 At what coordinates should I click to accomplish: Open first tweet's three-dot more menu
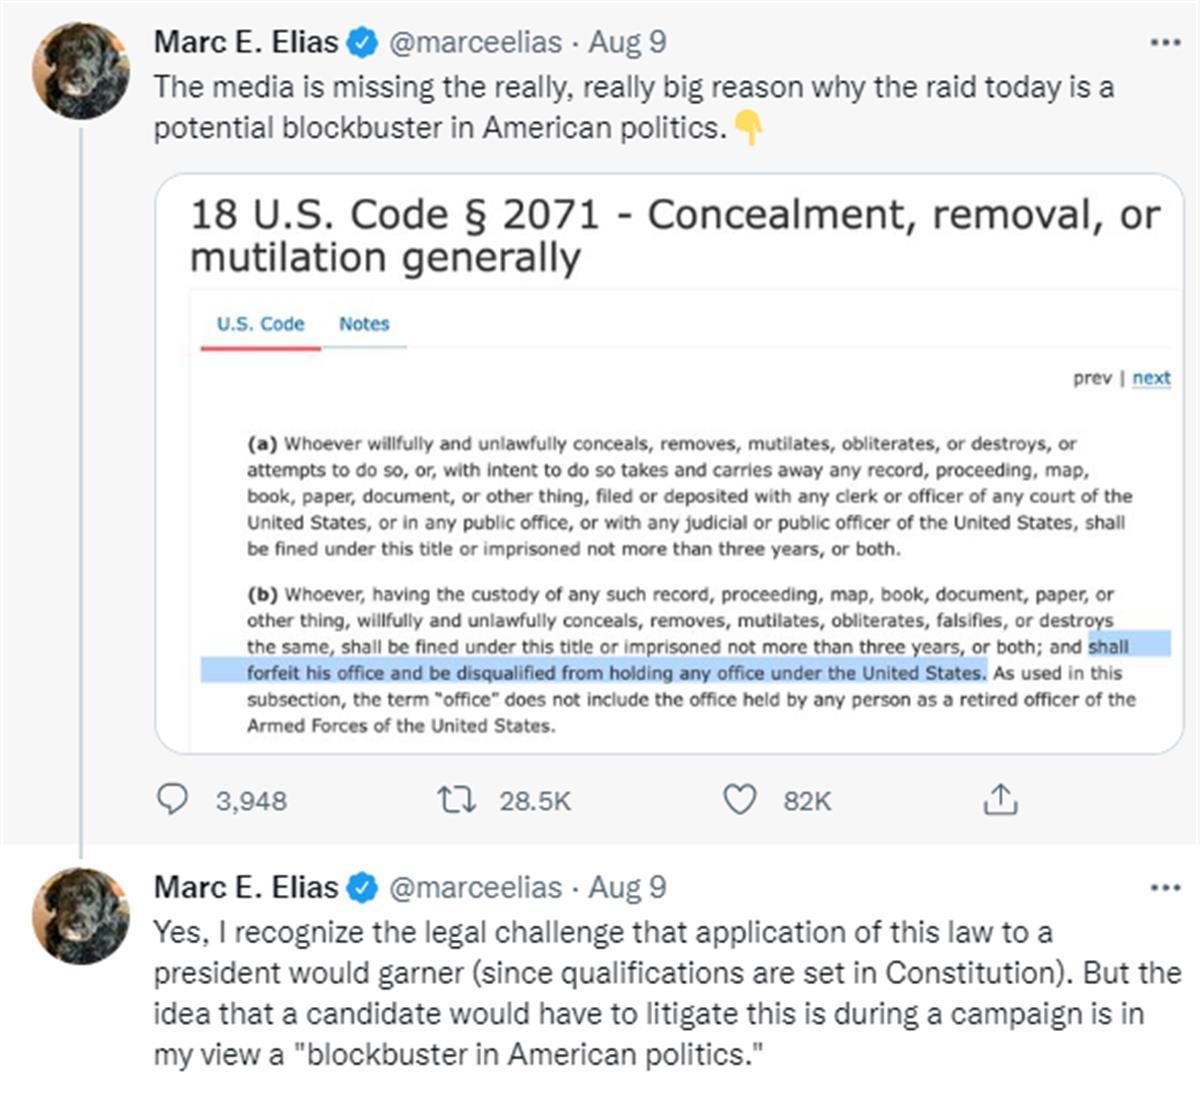pyautogui.click(x=1165, y=43)
